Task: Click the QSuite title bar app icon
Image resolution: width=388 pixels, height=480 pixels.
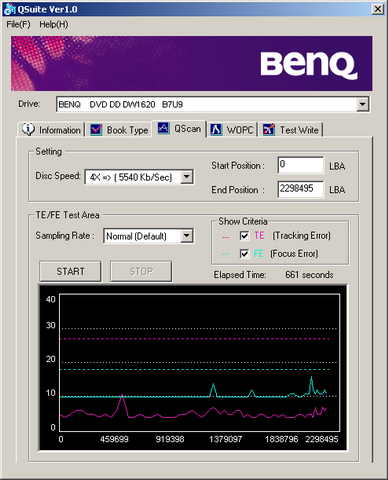Action: 9,9
